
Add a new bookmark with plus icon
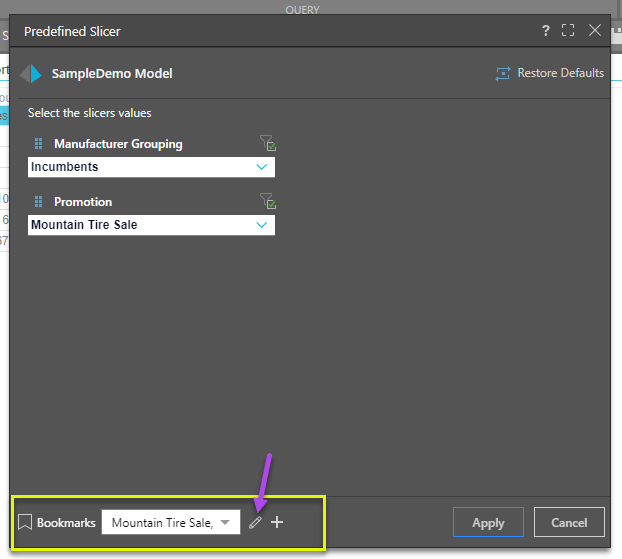[x=277, y=522]
